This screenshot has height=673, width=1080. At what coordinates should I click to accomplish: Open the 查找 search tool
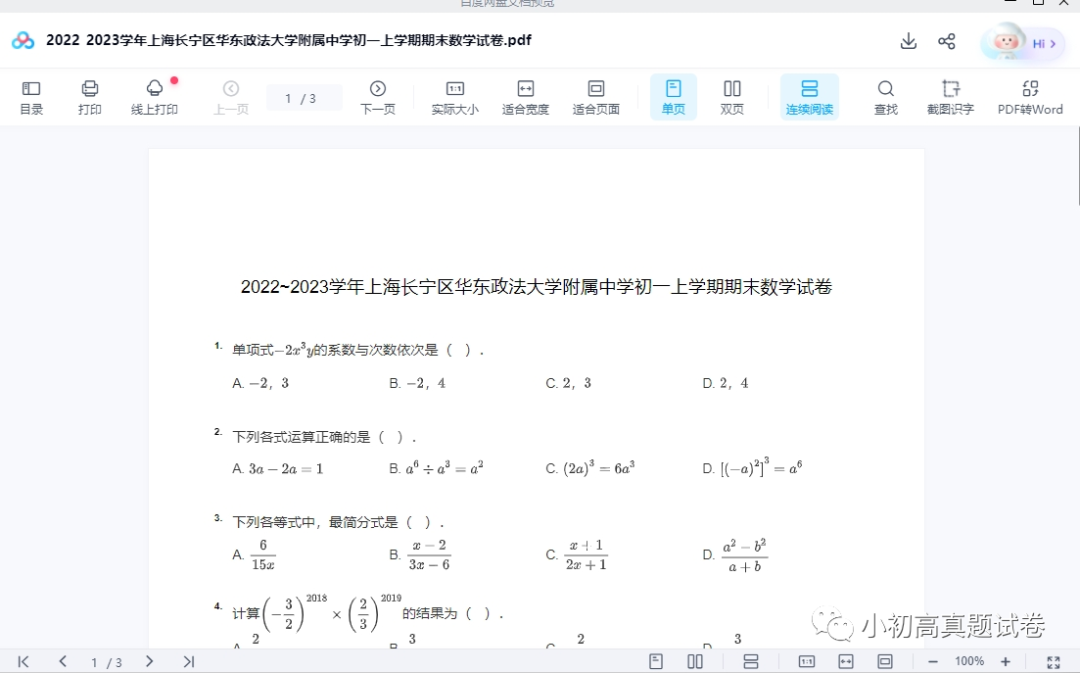pyautogui.click(x=886, y=98)
